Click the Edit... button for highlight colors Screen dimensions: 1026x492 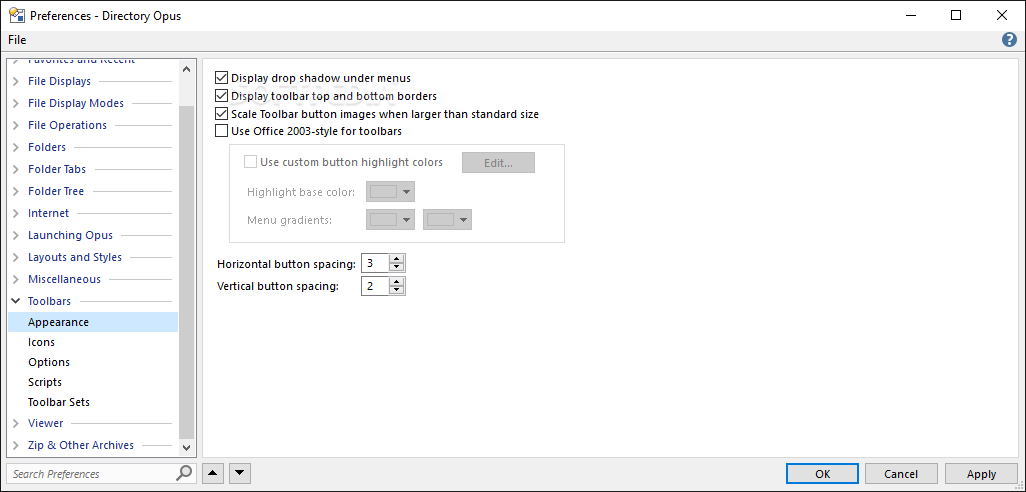[x=499, y=163]
